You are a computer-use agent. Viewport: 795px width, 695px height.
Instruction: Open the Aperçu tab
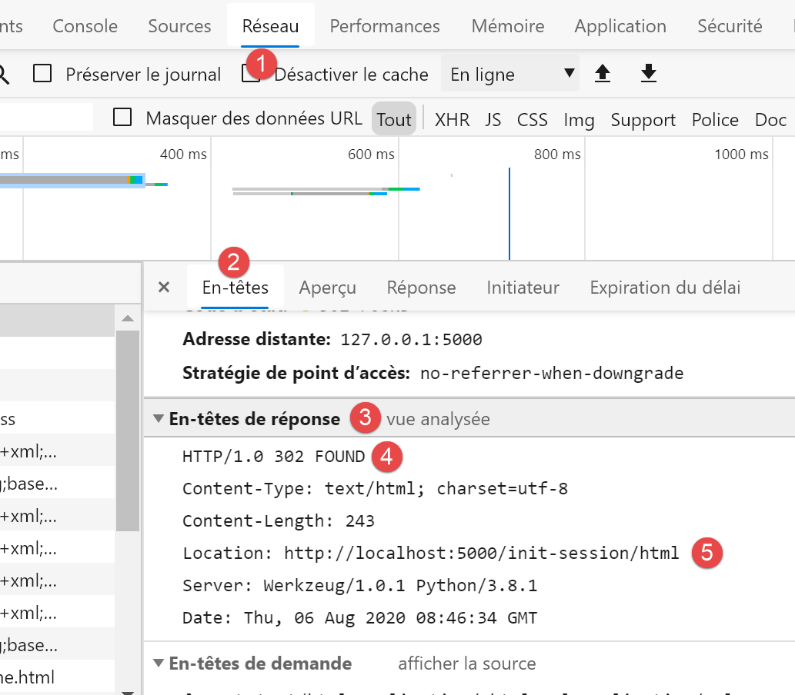(327, 287)
